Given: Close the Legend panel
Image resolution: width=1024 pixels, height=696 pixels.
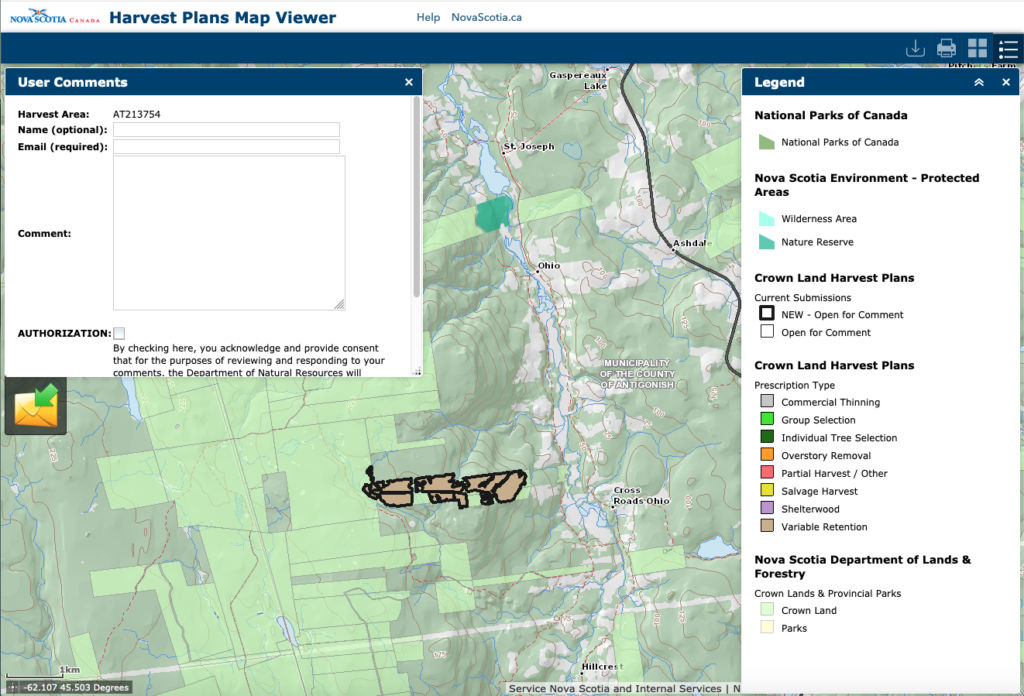Looking at the screenshot, I should [1006, 83].
